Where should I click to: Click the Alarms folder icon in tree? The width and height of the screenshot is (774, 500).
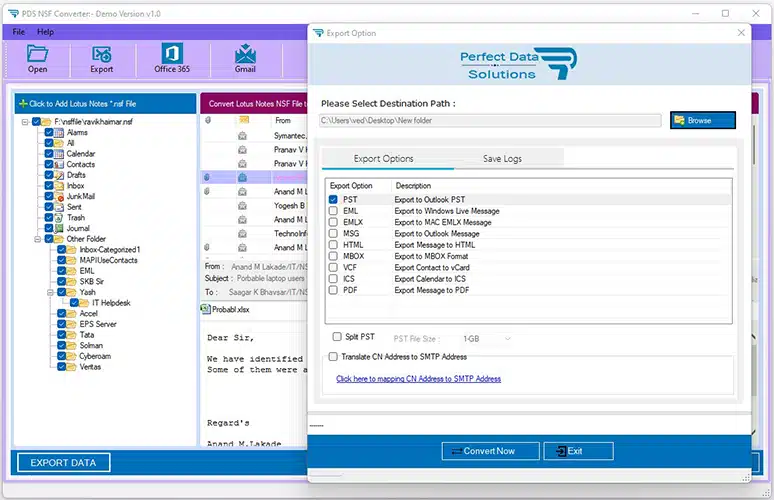coord(59,132)
